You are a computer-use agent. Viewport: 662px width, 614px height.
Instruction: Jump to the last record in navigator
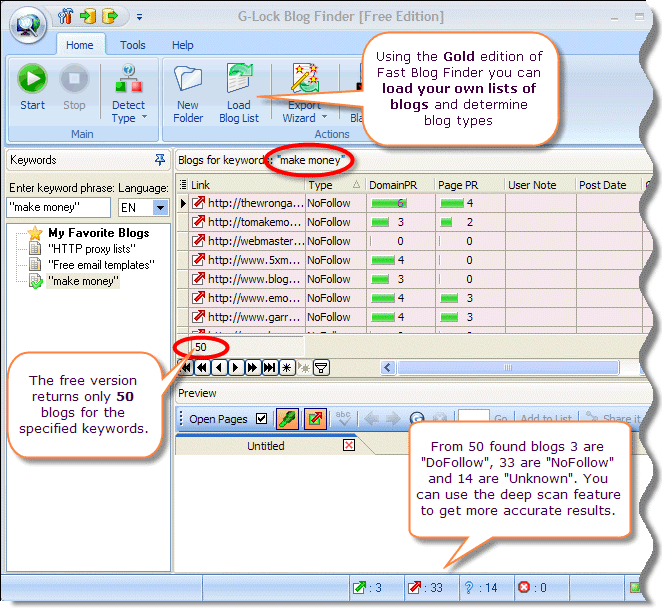click(269, 367)
